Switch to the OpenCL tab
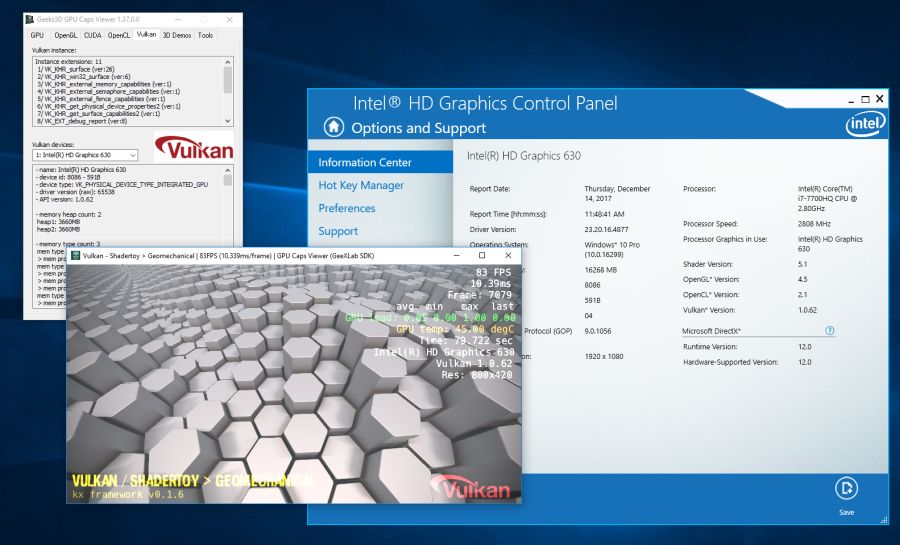The image size is (900, 545). [119, 36]
